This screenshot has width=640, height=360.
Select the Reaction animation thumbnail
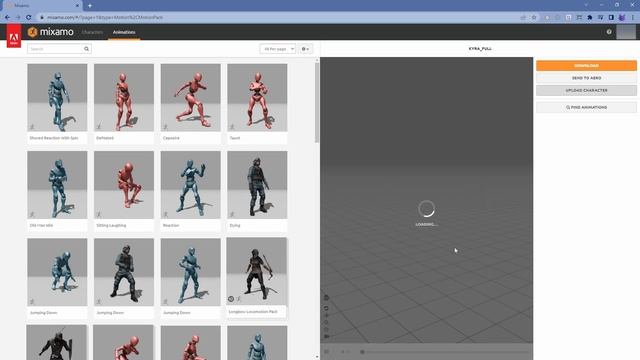(x=191, y=185)
